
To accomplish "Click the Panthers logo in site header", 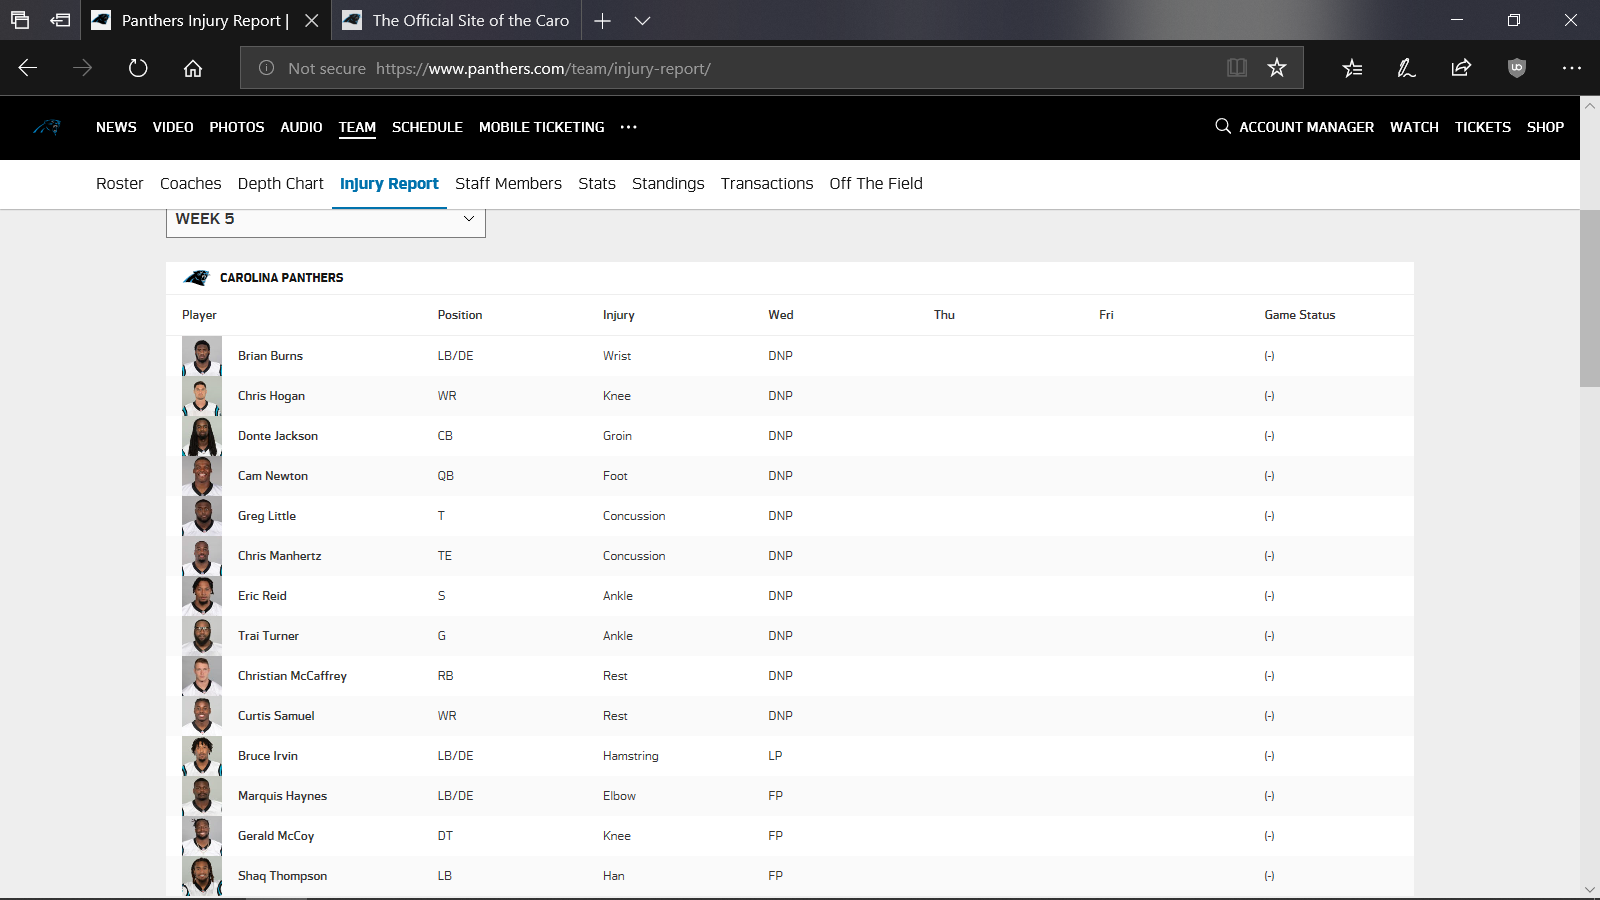I will [47, 127].
